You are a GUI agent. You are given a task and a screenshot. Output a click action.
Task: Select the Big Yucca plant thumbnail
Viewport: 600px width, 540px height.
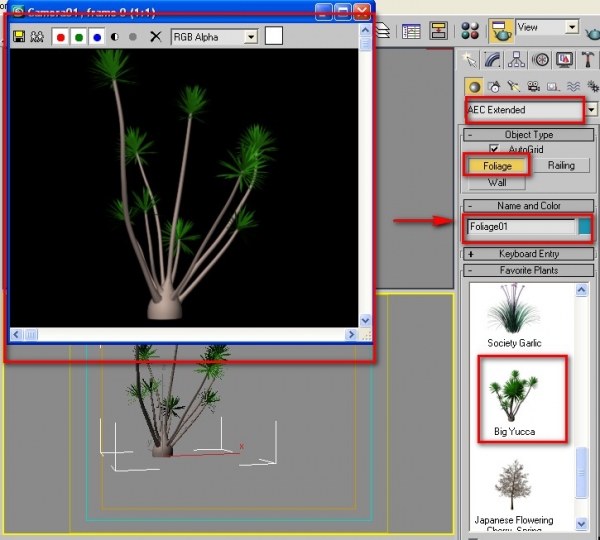pos(514,402)
